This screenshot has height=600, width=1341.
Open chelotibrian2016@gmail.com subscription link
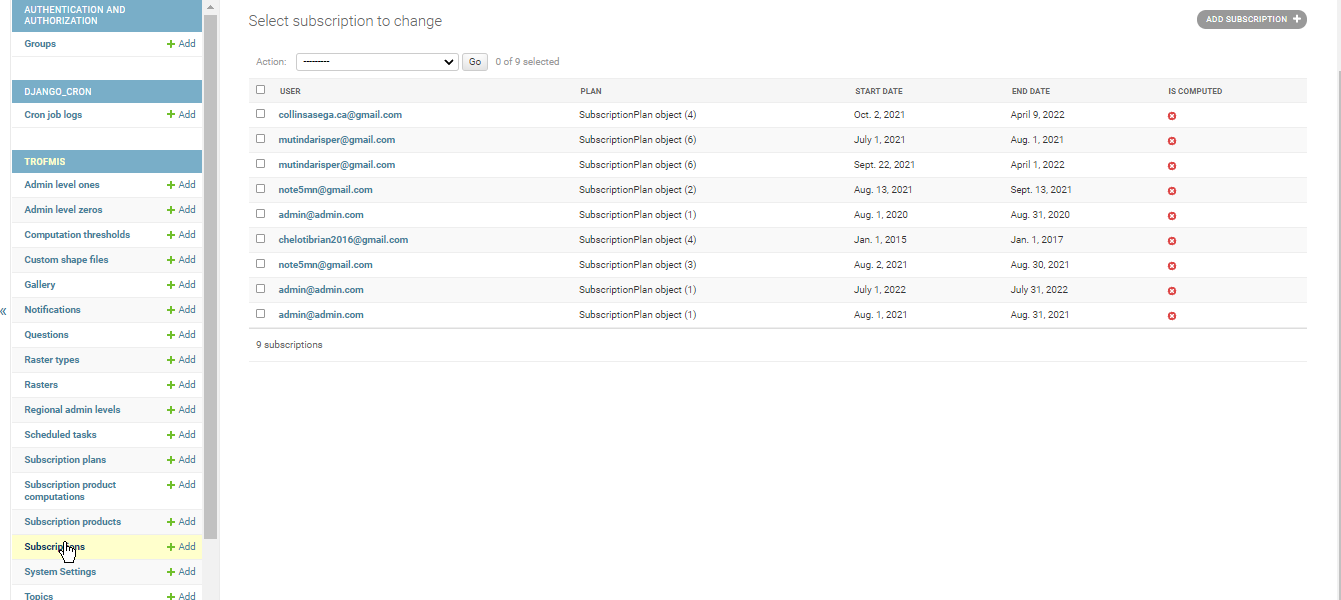click(343, 240)
